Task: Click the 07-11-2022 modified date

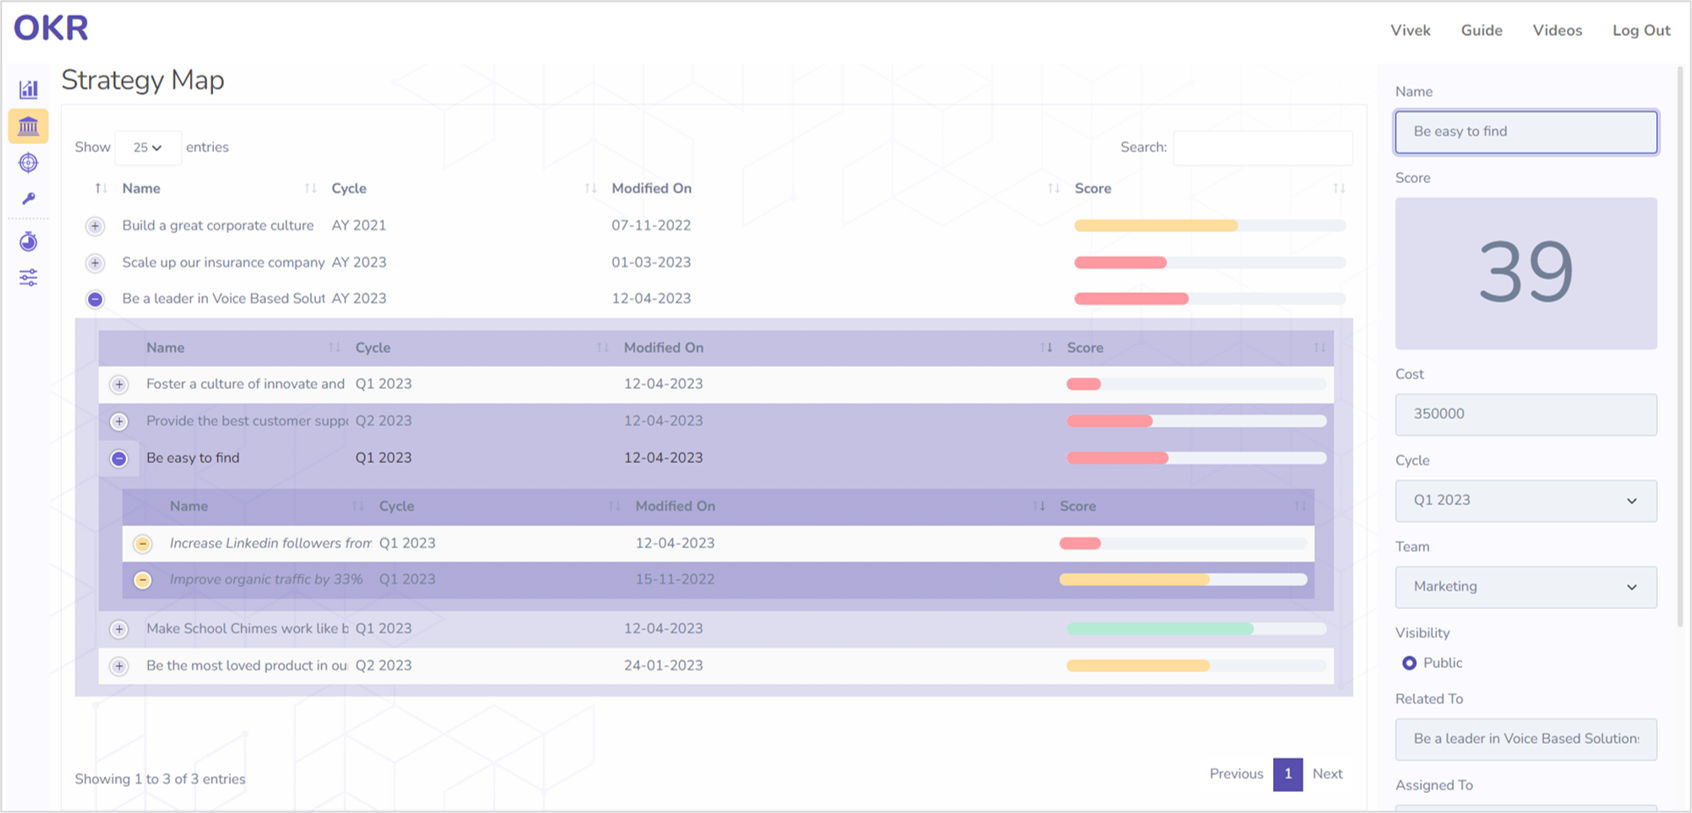Action: pos(651,226)
